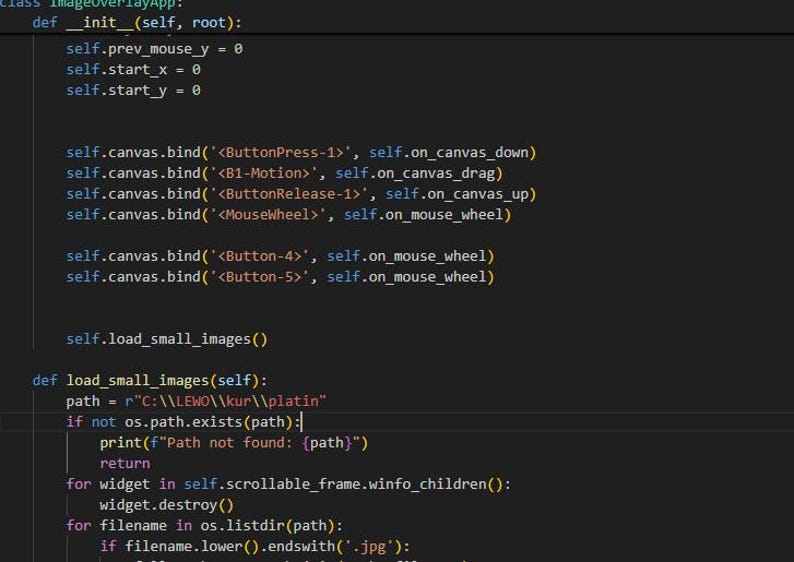The width and height of the screenshot is (794, 562).
Task: Click the print 'Path not found' line
Action: [x=234, y=443]
